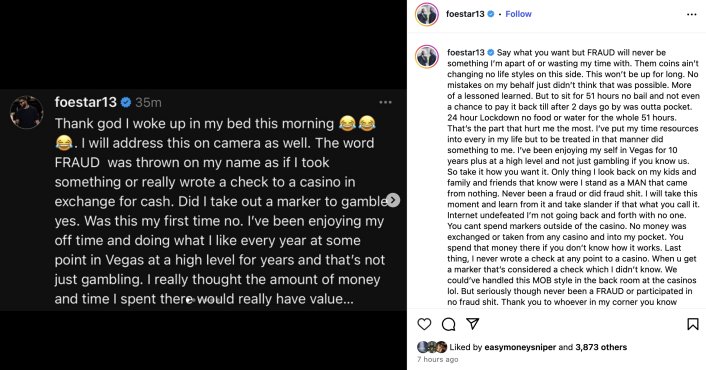This screenshot has width=706, height=370.
Task: Click the carousel pagination dots on the image
Action: point(204,300)
